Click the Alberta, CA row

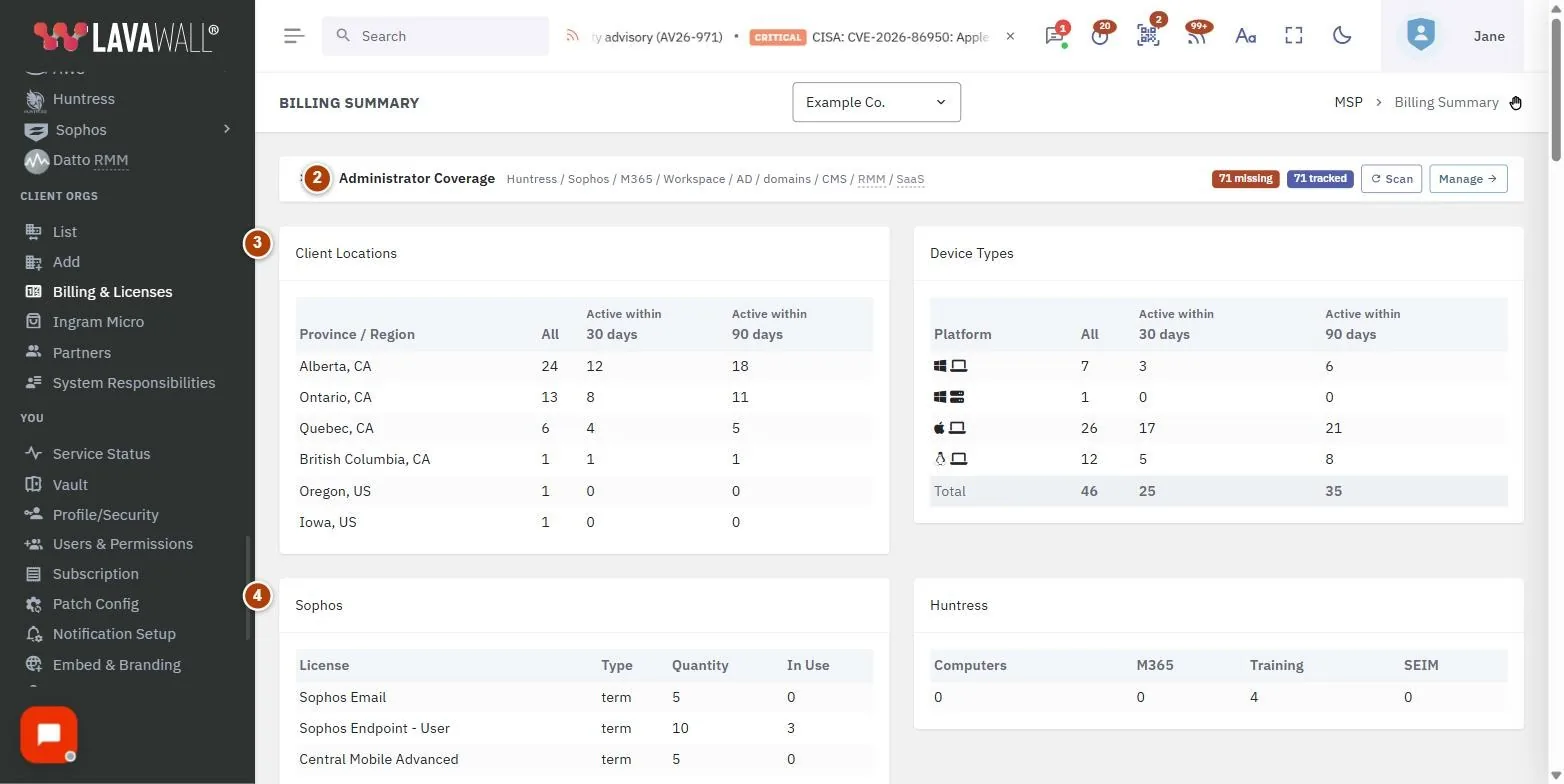click(584, 366)
